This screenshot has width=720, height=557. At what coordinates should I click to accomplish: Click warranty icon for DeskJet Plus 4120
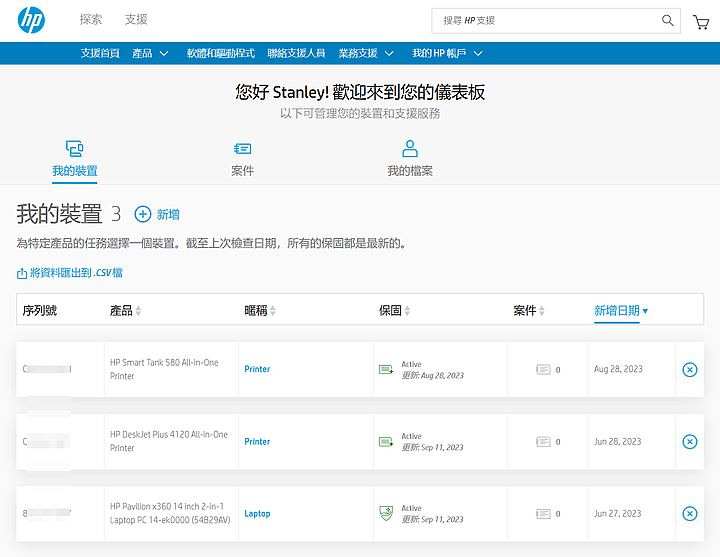coord(386,442)
